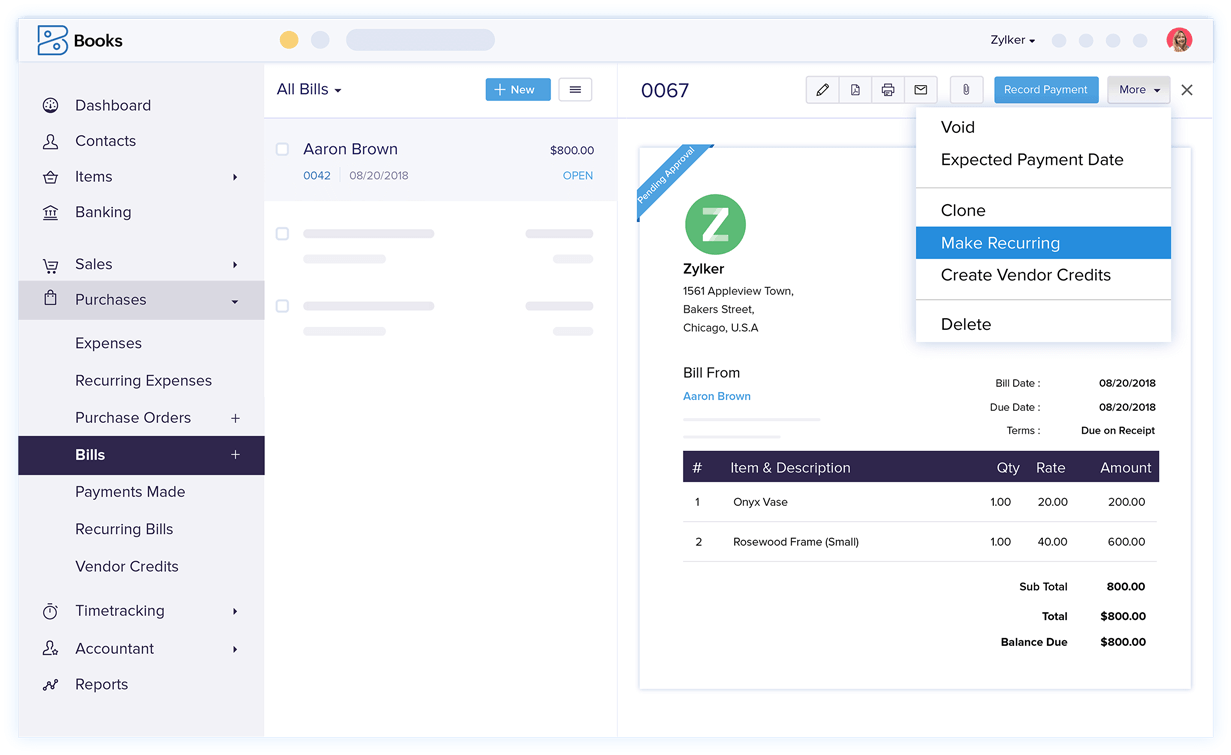Click the $800.00 amount in bill list
1231x755 pixels.
click(572, 150)
